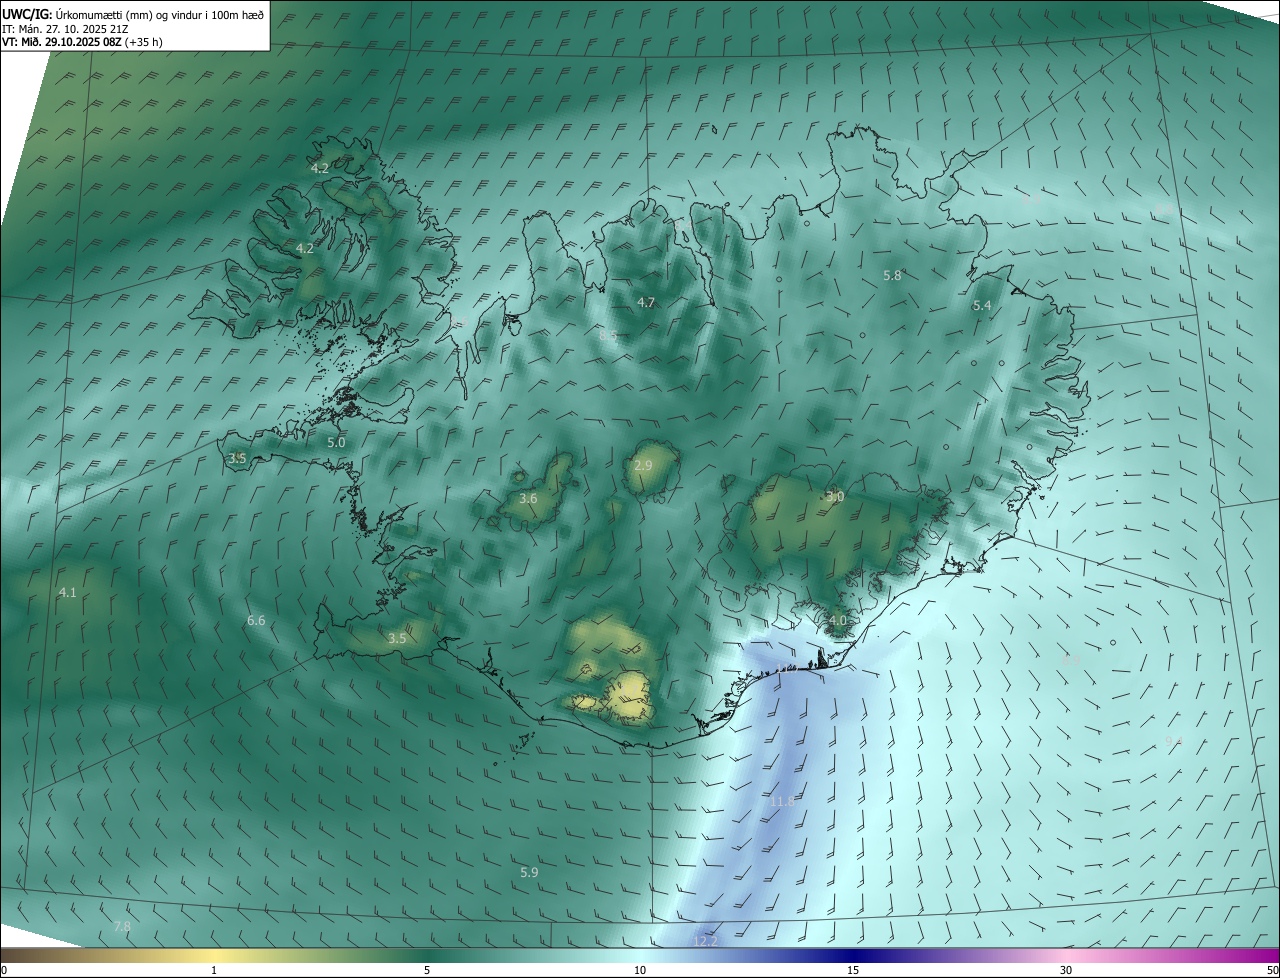The image size is (1280, 978).
Task: Click the initial time line "IT: Mán. 27. 10. 2025 21Z"
Action: point(65,29)
